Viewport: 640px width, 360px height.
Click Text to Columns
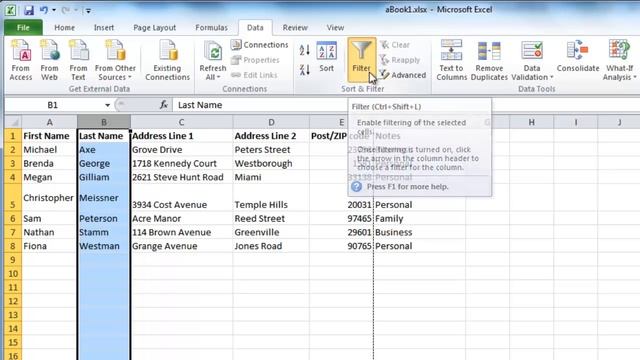pos(451,60)
